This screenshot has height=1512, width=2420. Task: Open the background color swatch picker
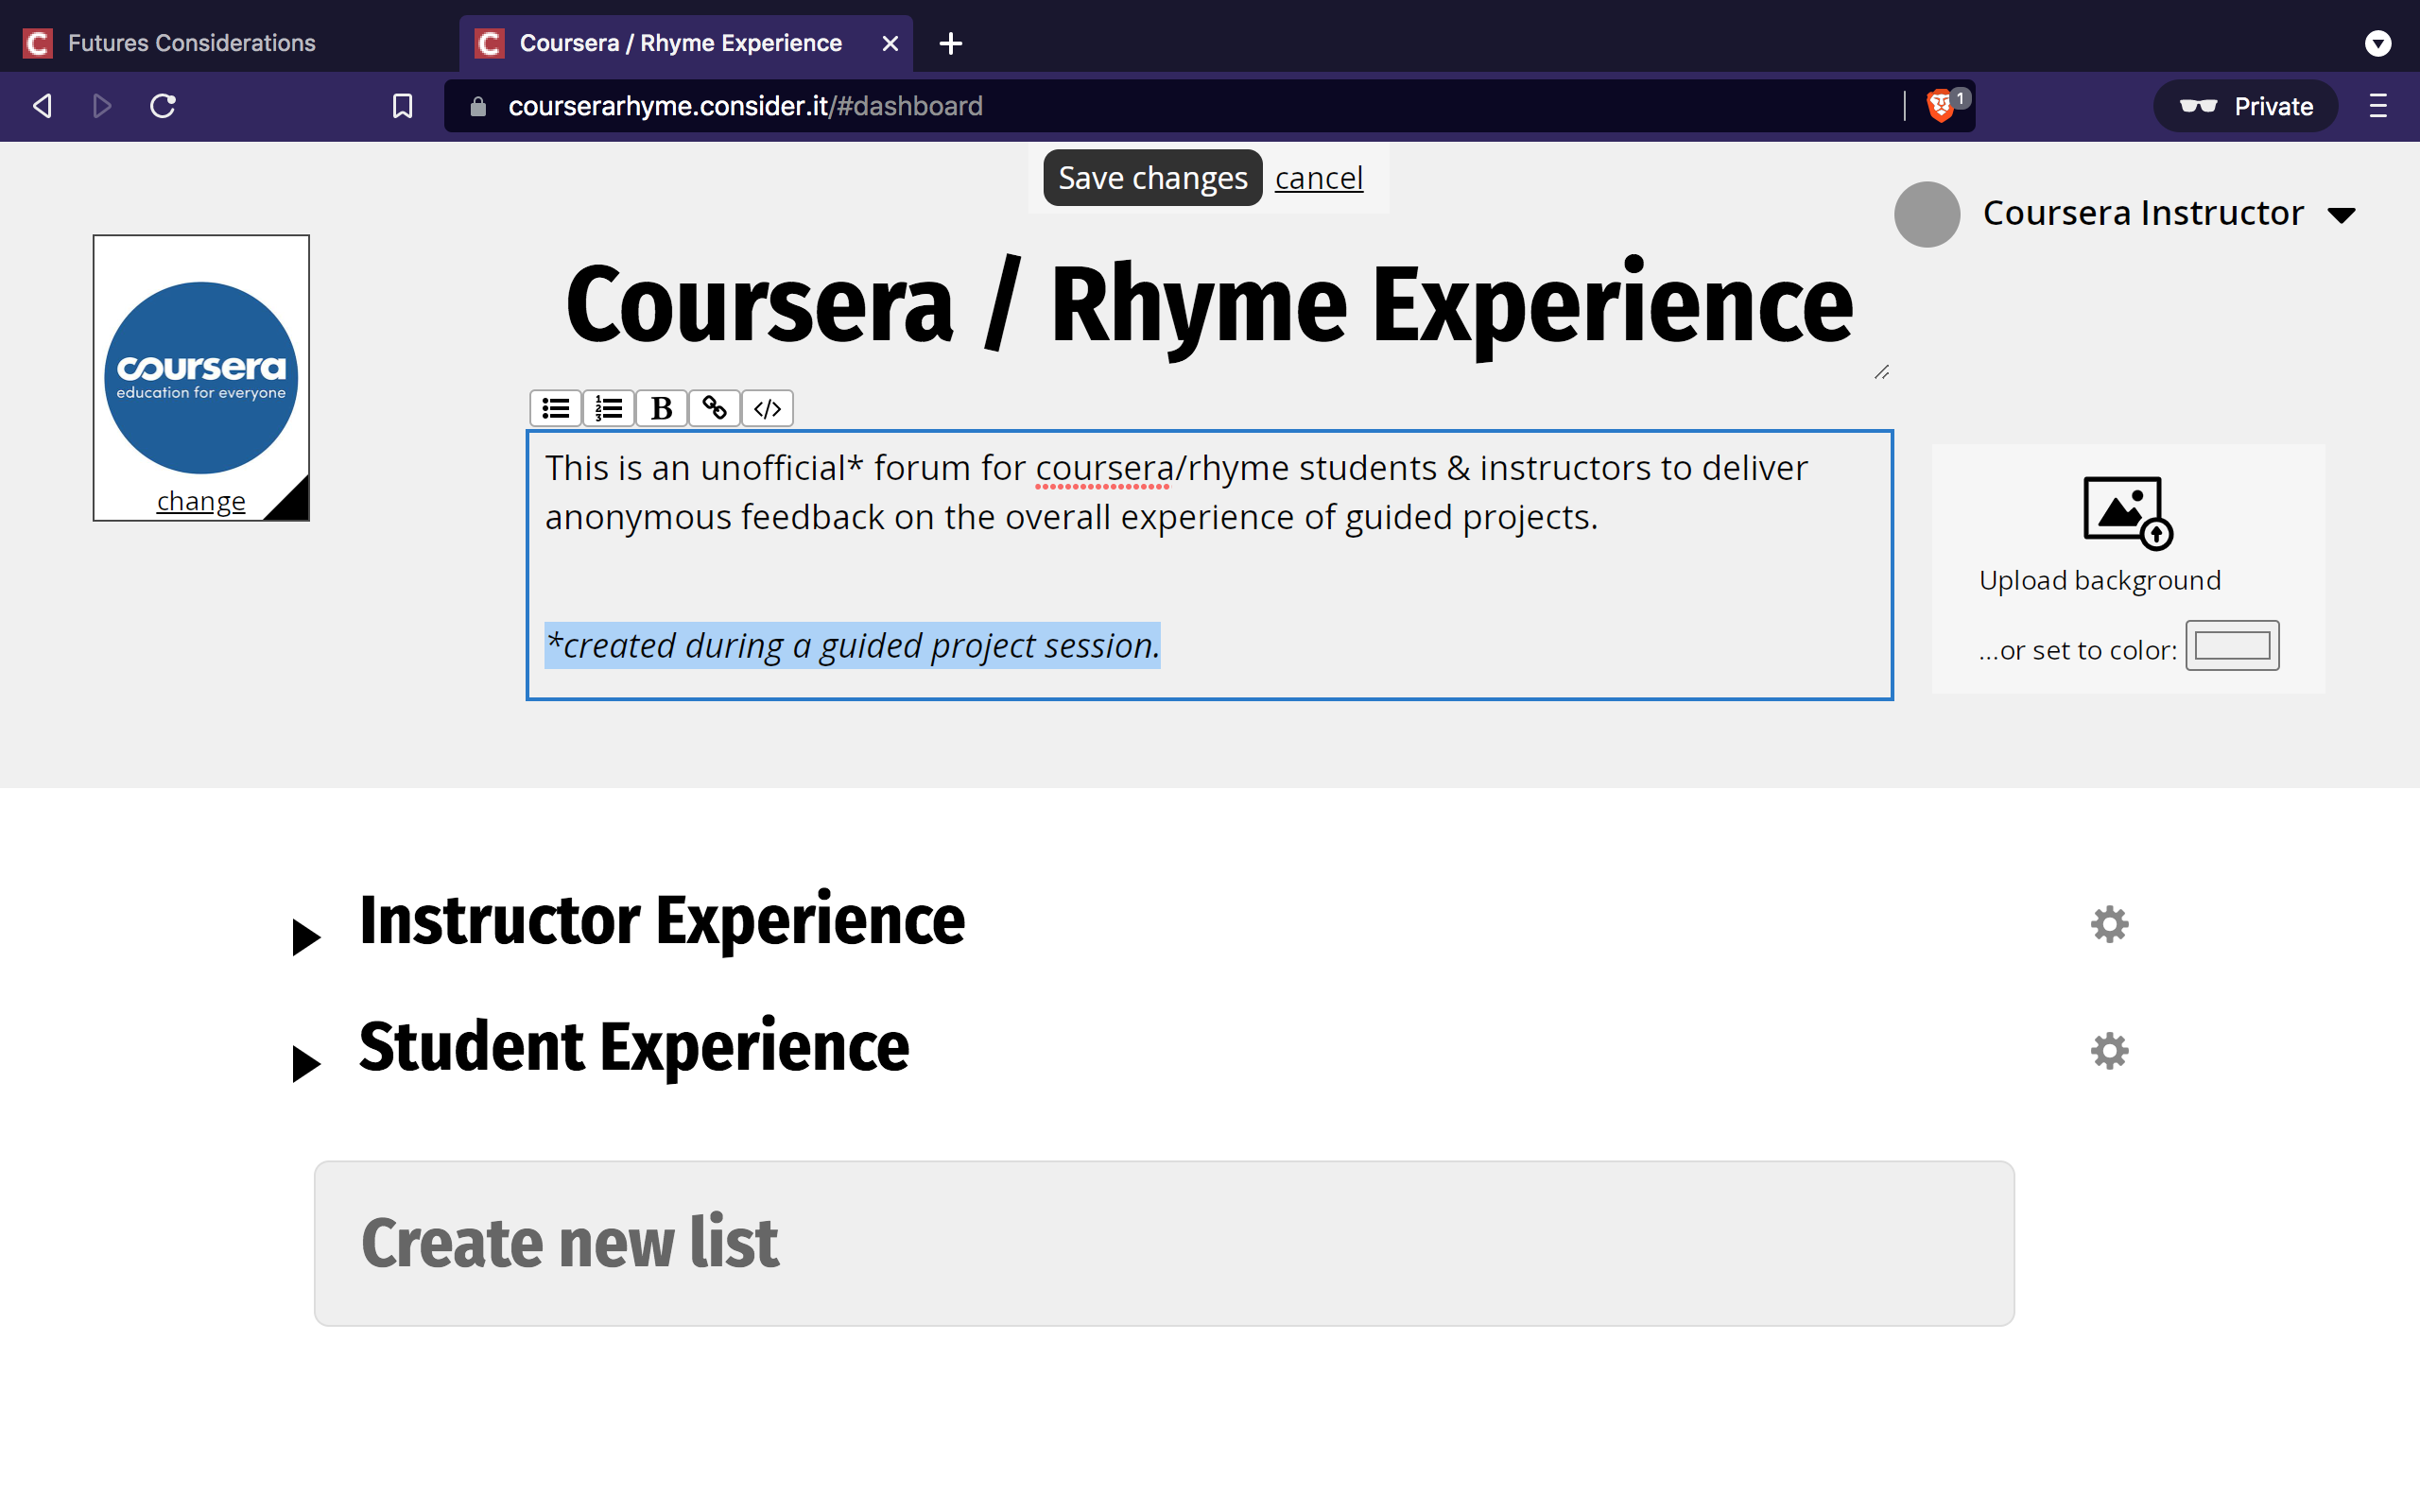[x=2231, y=646]
